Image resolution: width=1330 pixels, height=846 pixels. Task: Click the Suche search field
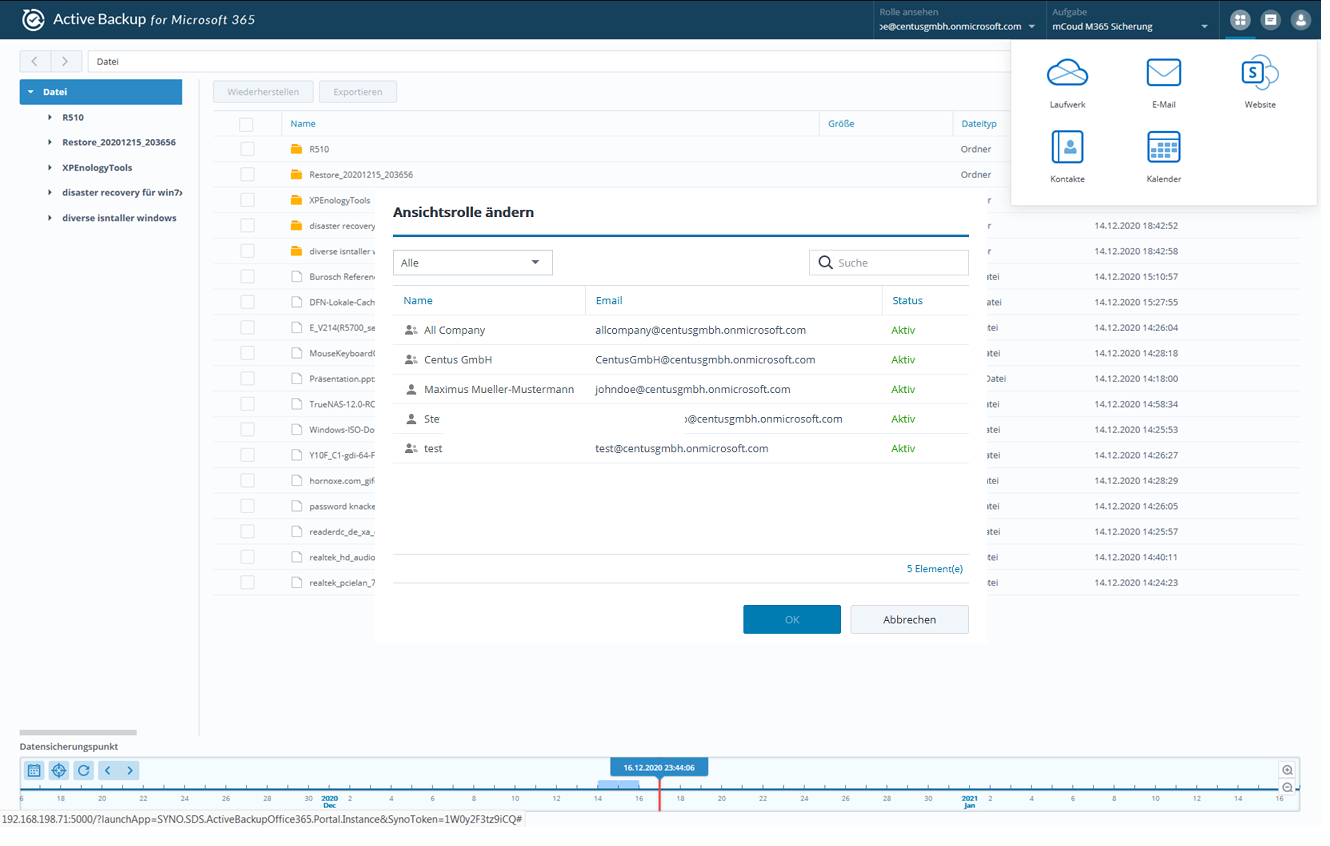tap(889, 263)
